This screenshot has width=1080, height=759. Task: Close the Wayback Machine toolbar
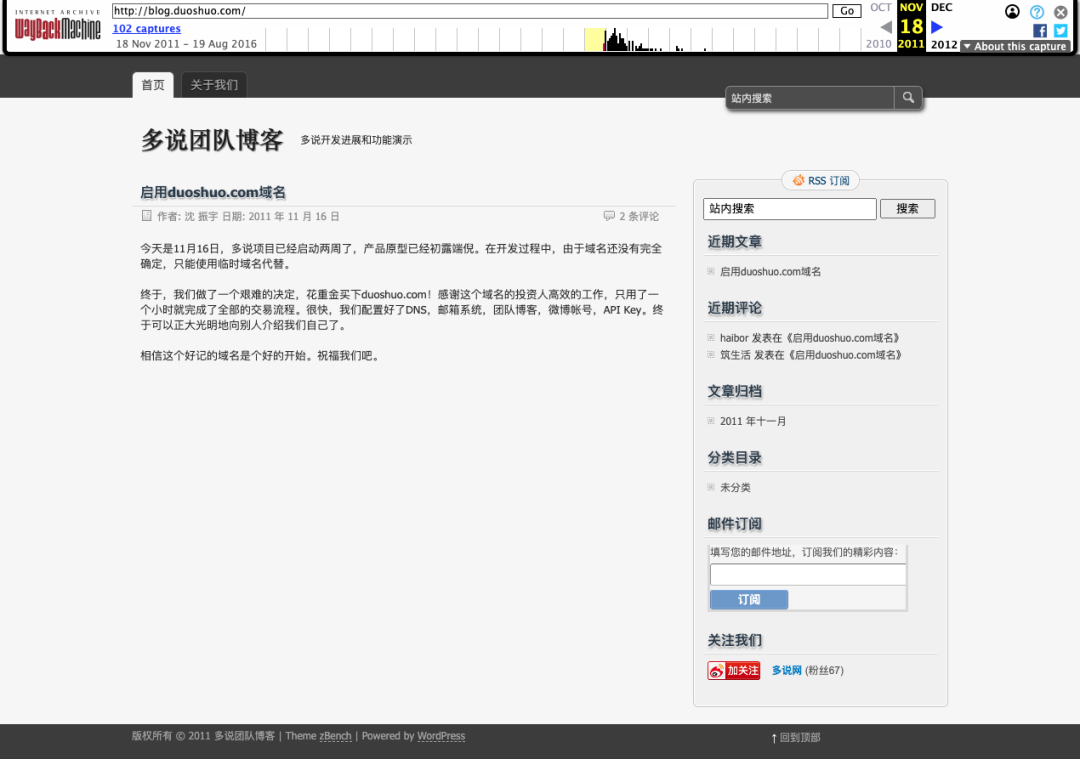pos(1061,12)
